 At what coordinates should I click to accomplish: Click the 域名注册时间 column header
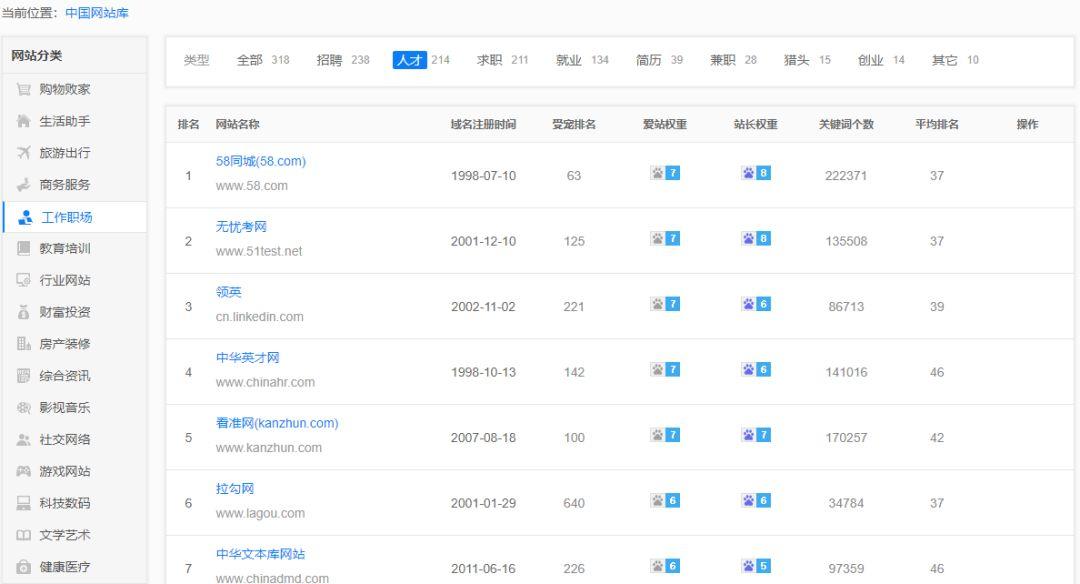point(483,125)
